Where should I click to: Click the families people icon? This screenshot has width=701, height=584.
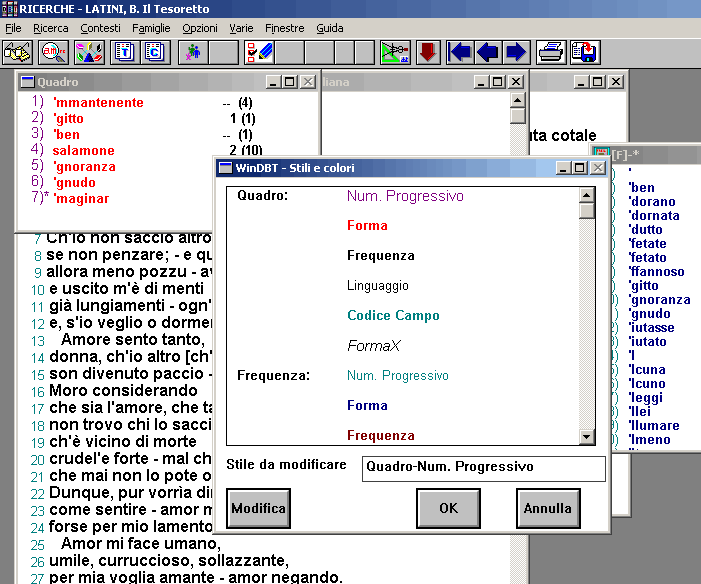point(193,52)
